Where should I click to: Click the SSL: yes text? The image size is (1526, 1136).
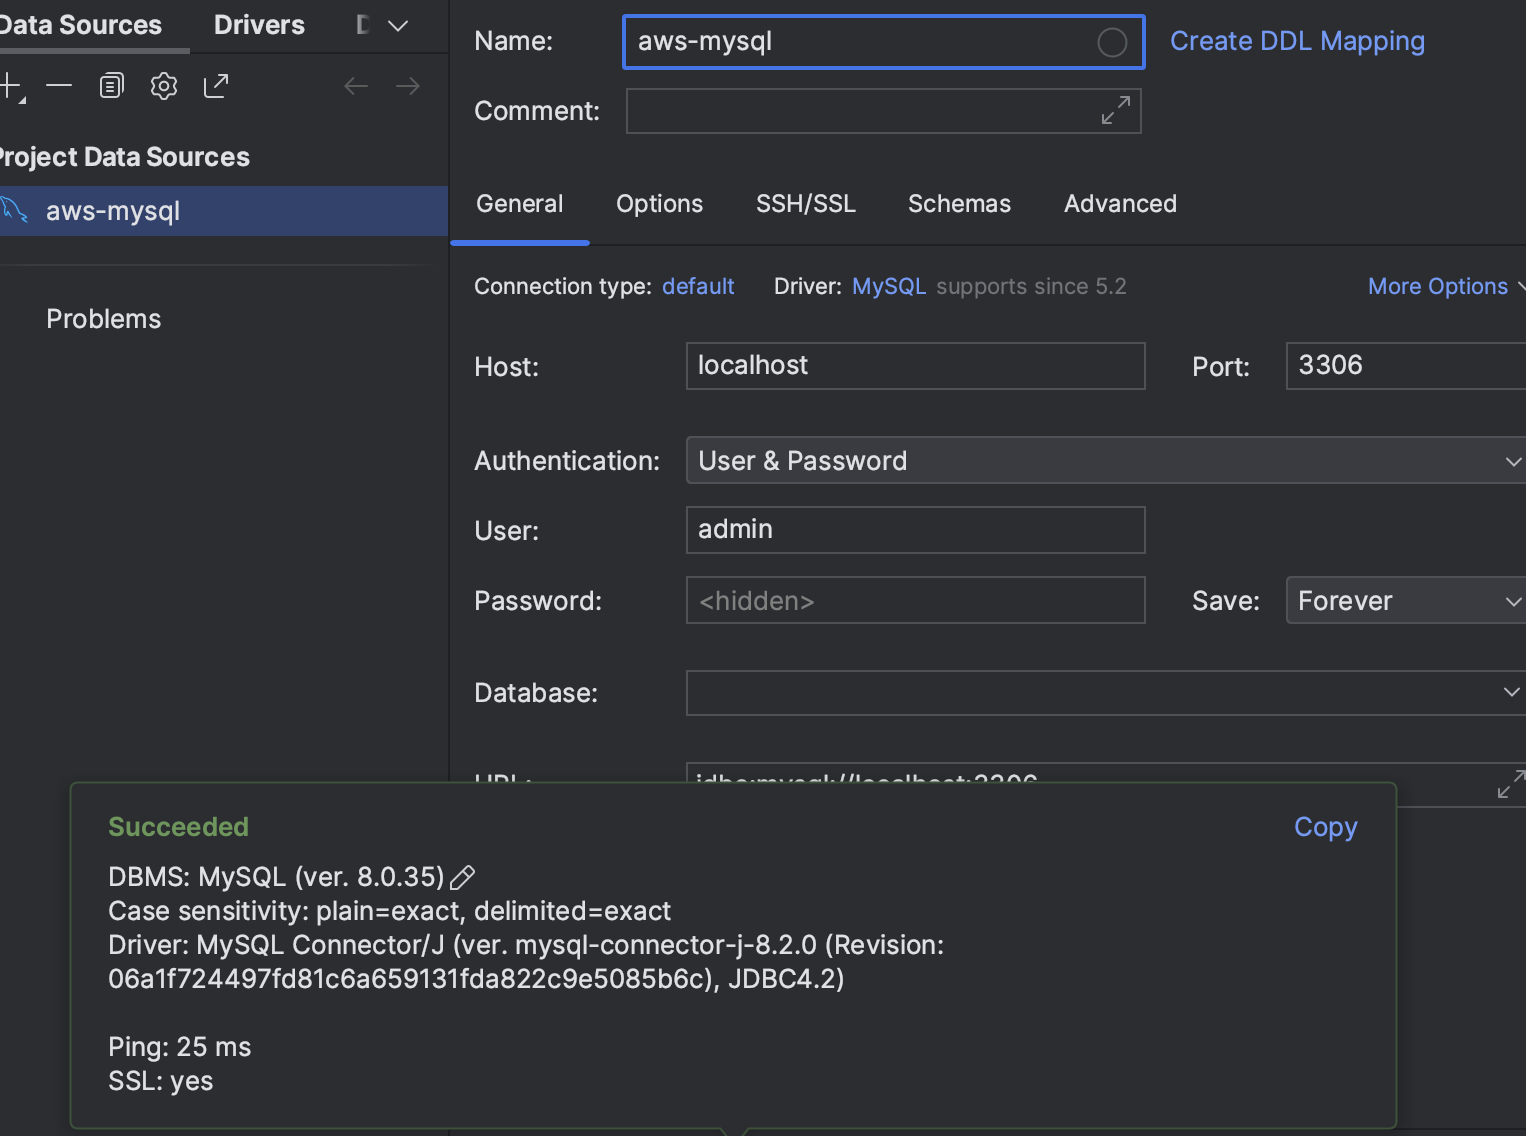coord(161,1081)
